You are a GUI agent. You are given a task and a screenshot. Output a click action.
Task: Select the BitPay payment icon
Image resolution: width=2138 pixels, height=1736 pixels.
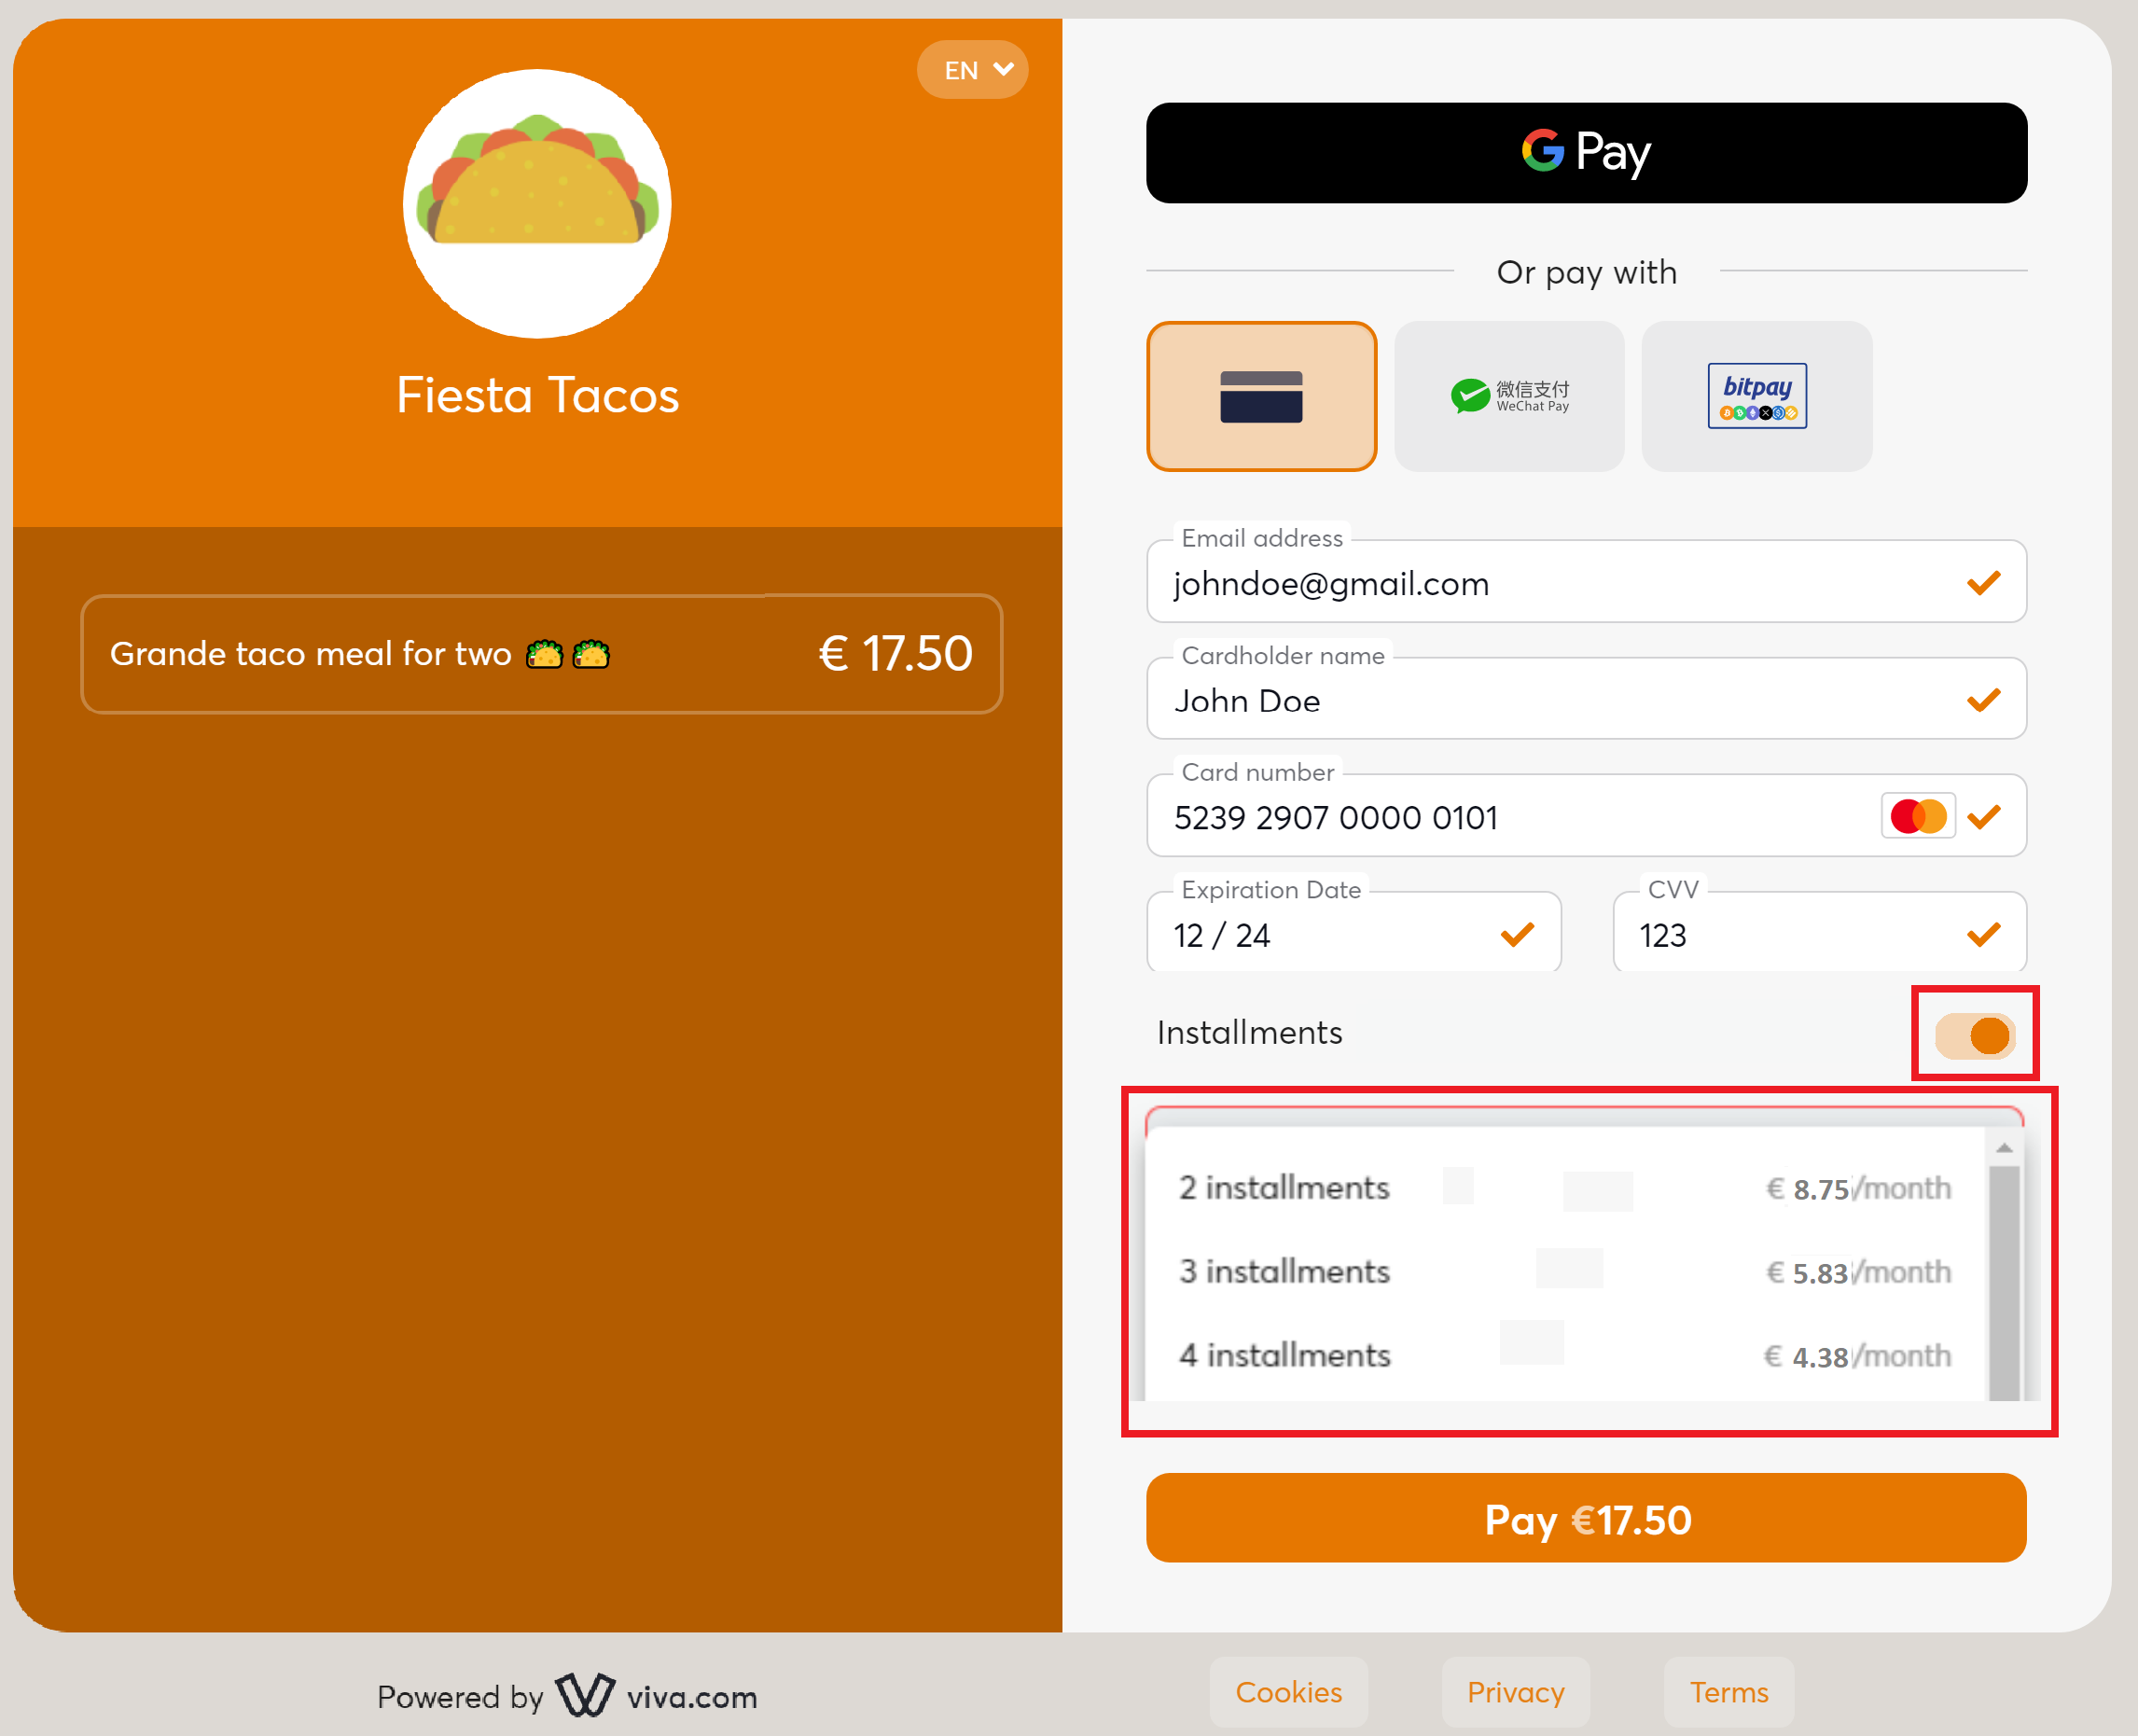[1757, 395]
